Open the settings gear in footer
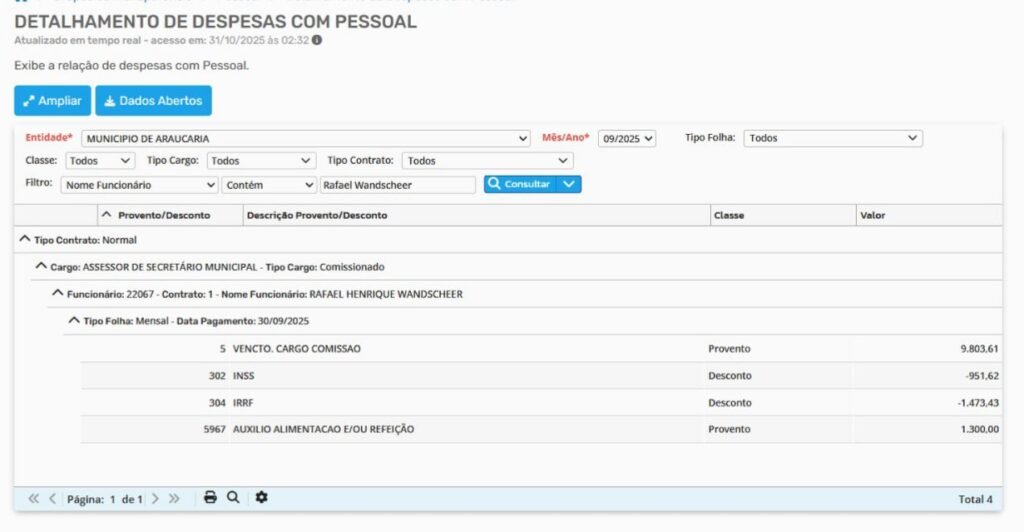 tap(261, 498)
